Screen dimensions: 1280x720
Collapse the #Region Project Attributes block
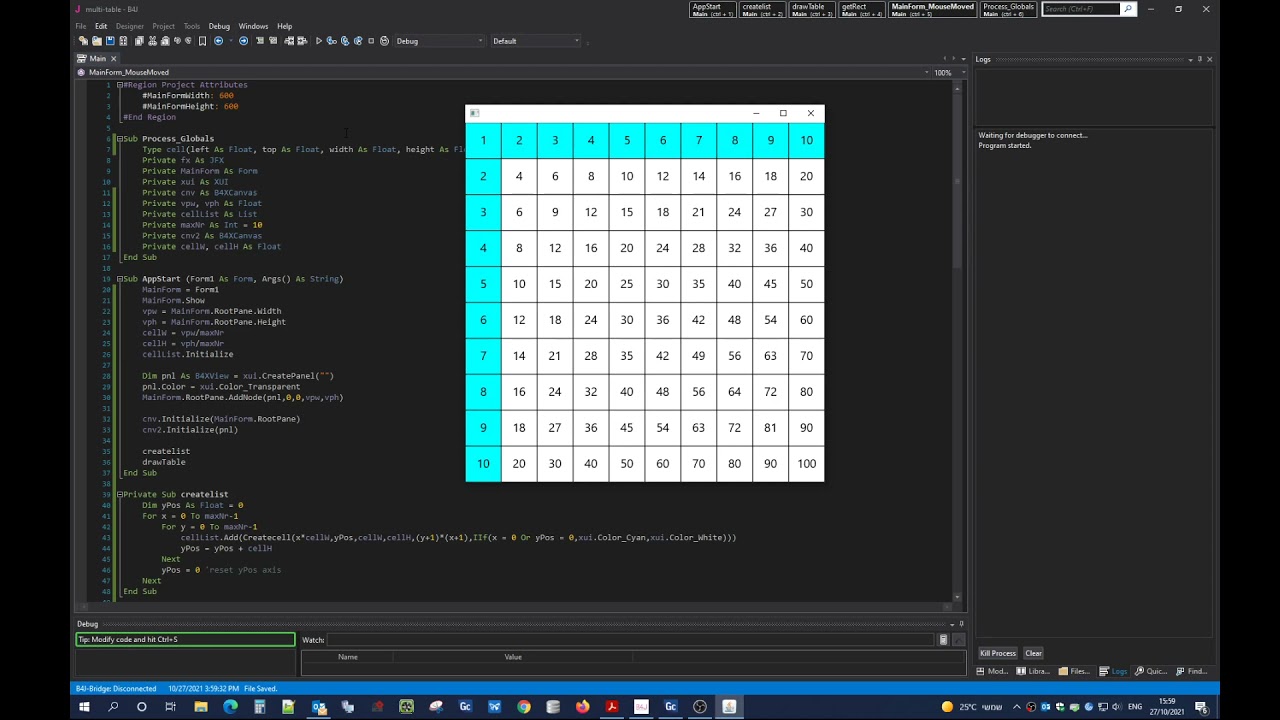tap(120, 85)
